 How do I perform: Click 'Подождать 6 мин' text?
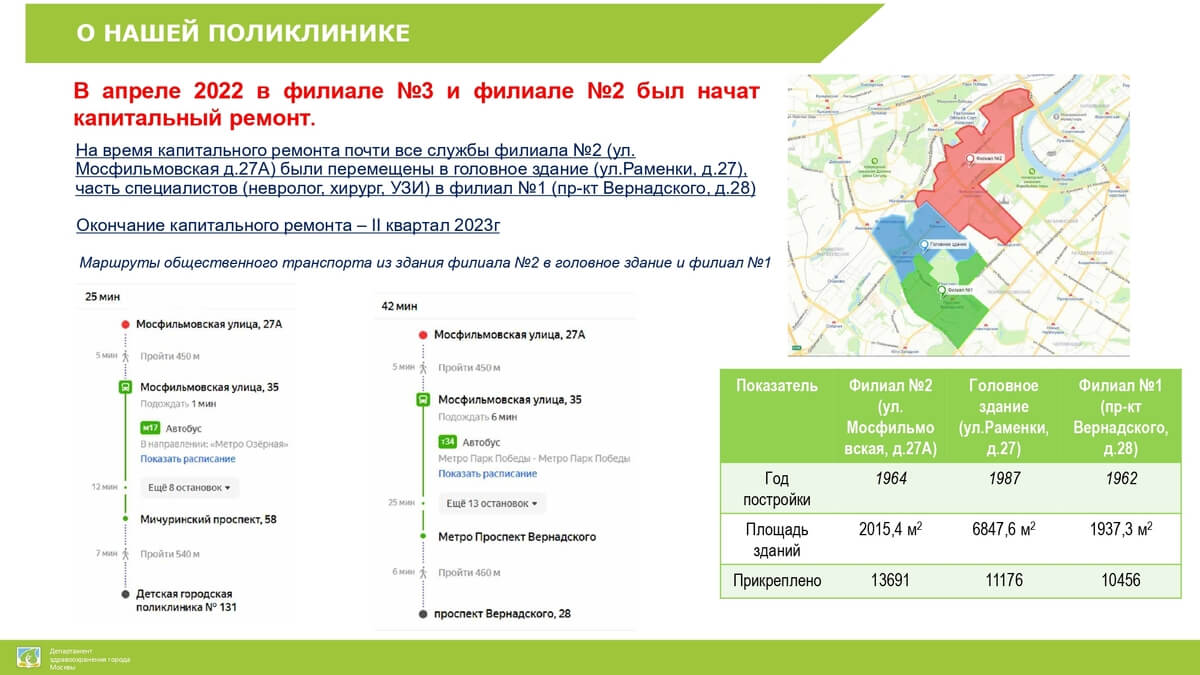[477, 416]
